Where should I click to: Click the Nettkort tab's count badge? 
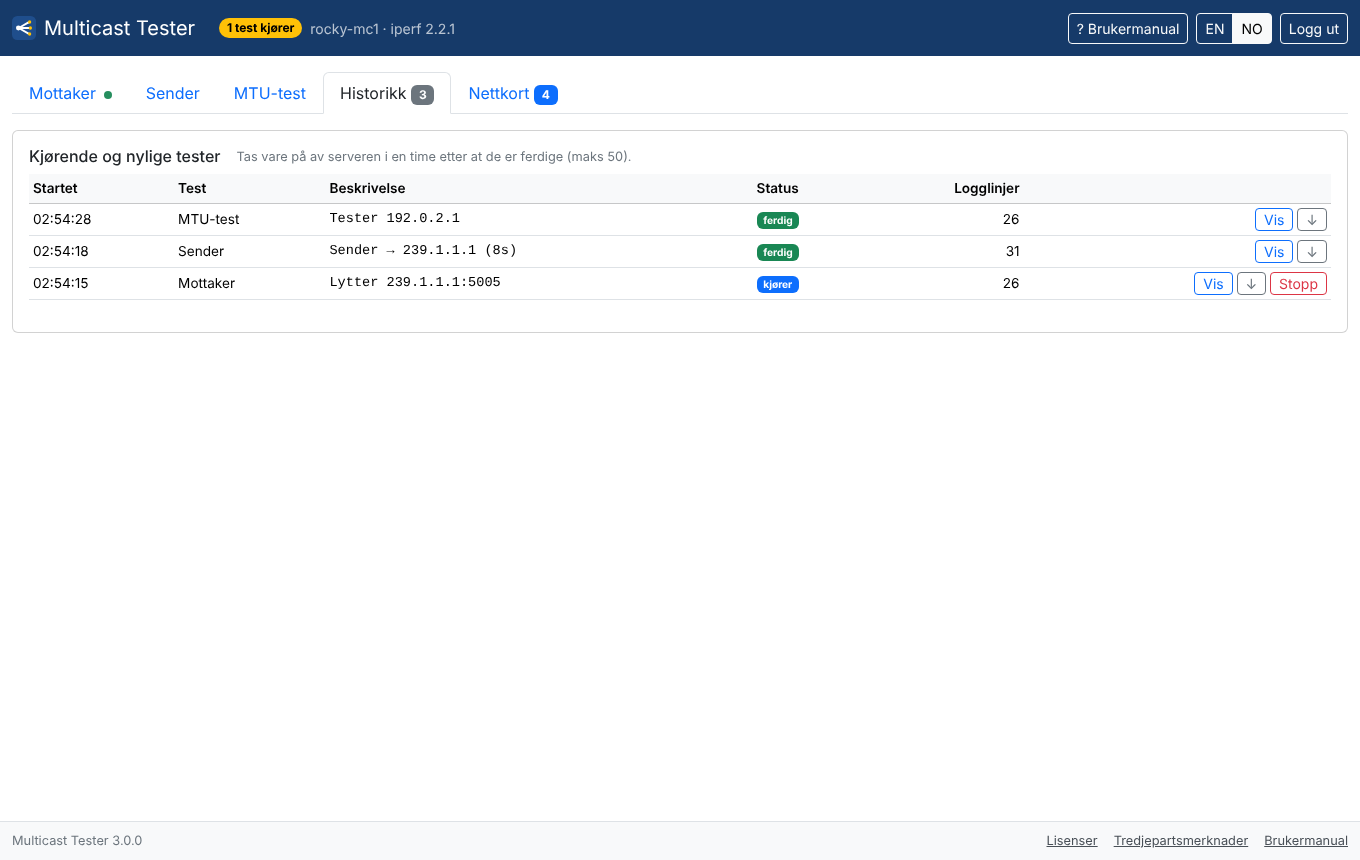546,95
